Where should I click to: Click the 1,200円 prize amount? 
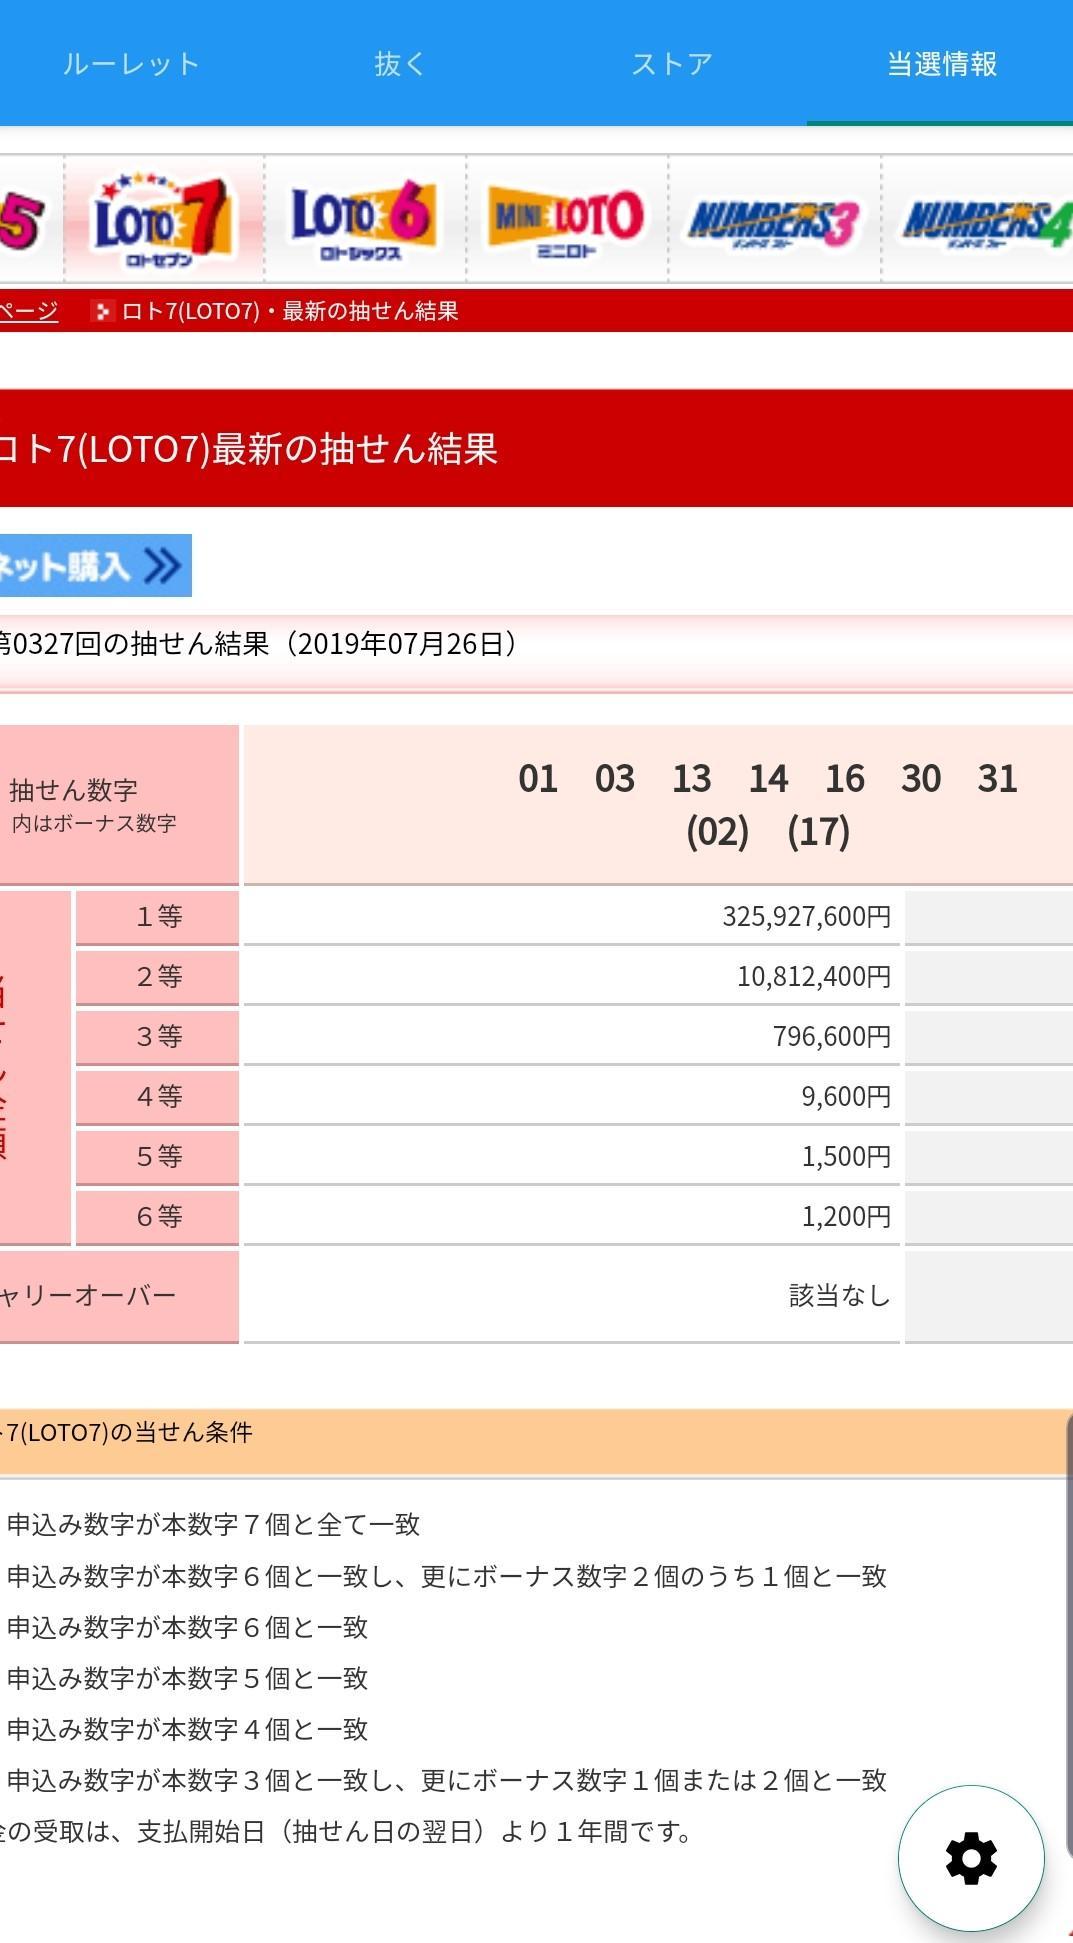846,1216
